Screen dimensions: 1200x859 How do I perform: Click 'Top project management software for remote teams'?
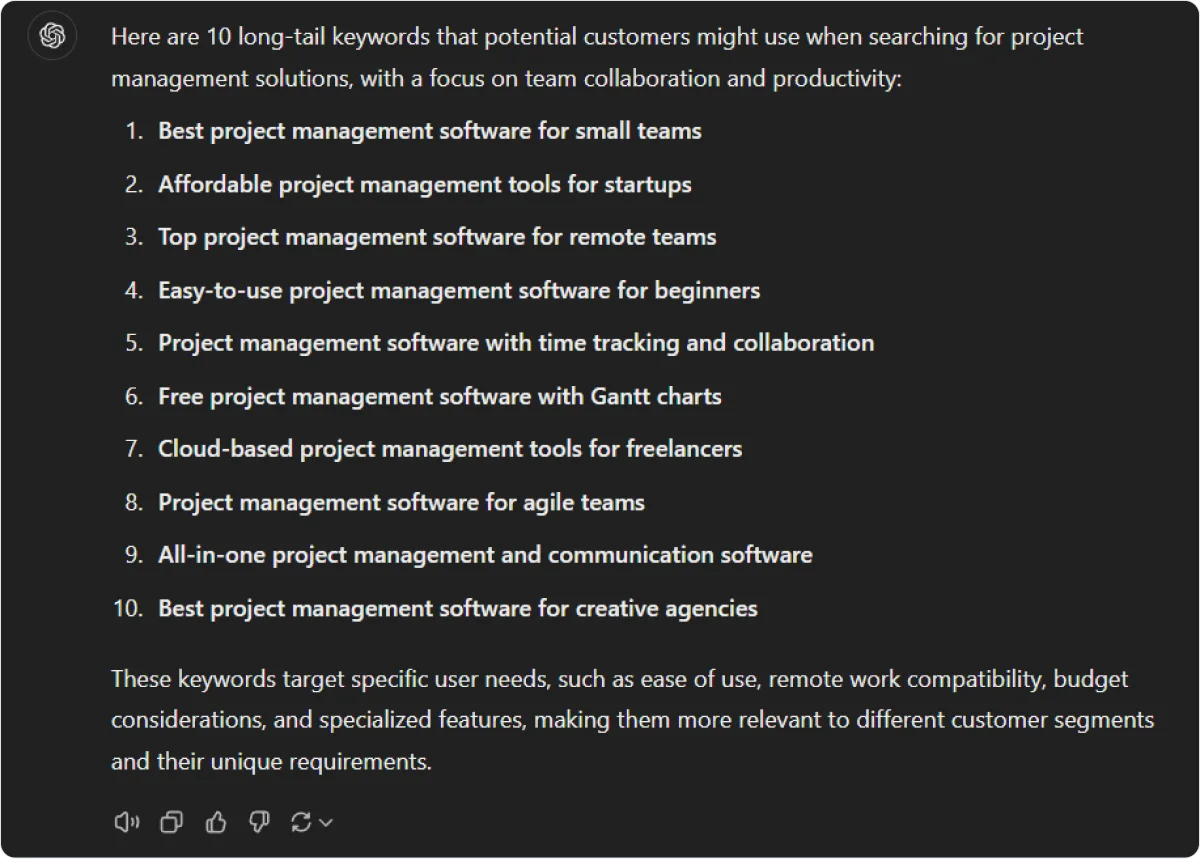point(437,237)
